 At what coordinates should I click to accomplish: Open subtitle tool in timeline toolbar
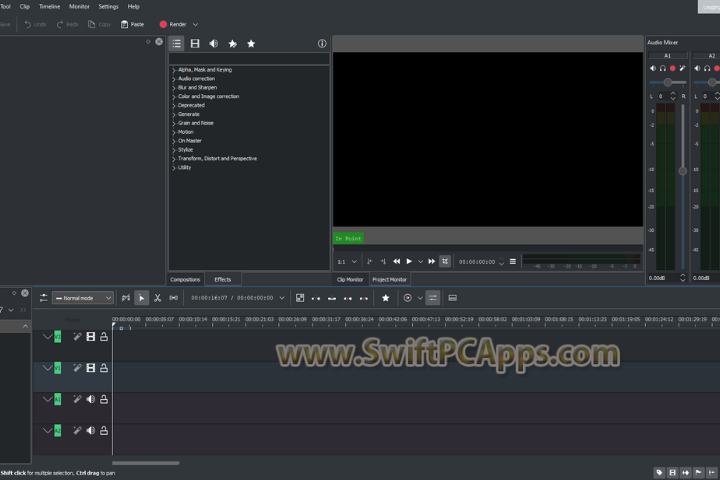click(x=452, y=298)
